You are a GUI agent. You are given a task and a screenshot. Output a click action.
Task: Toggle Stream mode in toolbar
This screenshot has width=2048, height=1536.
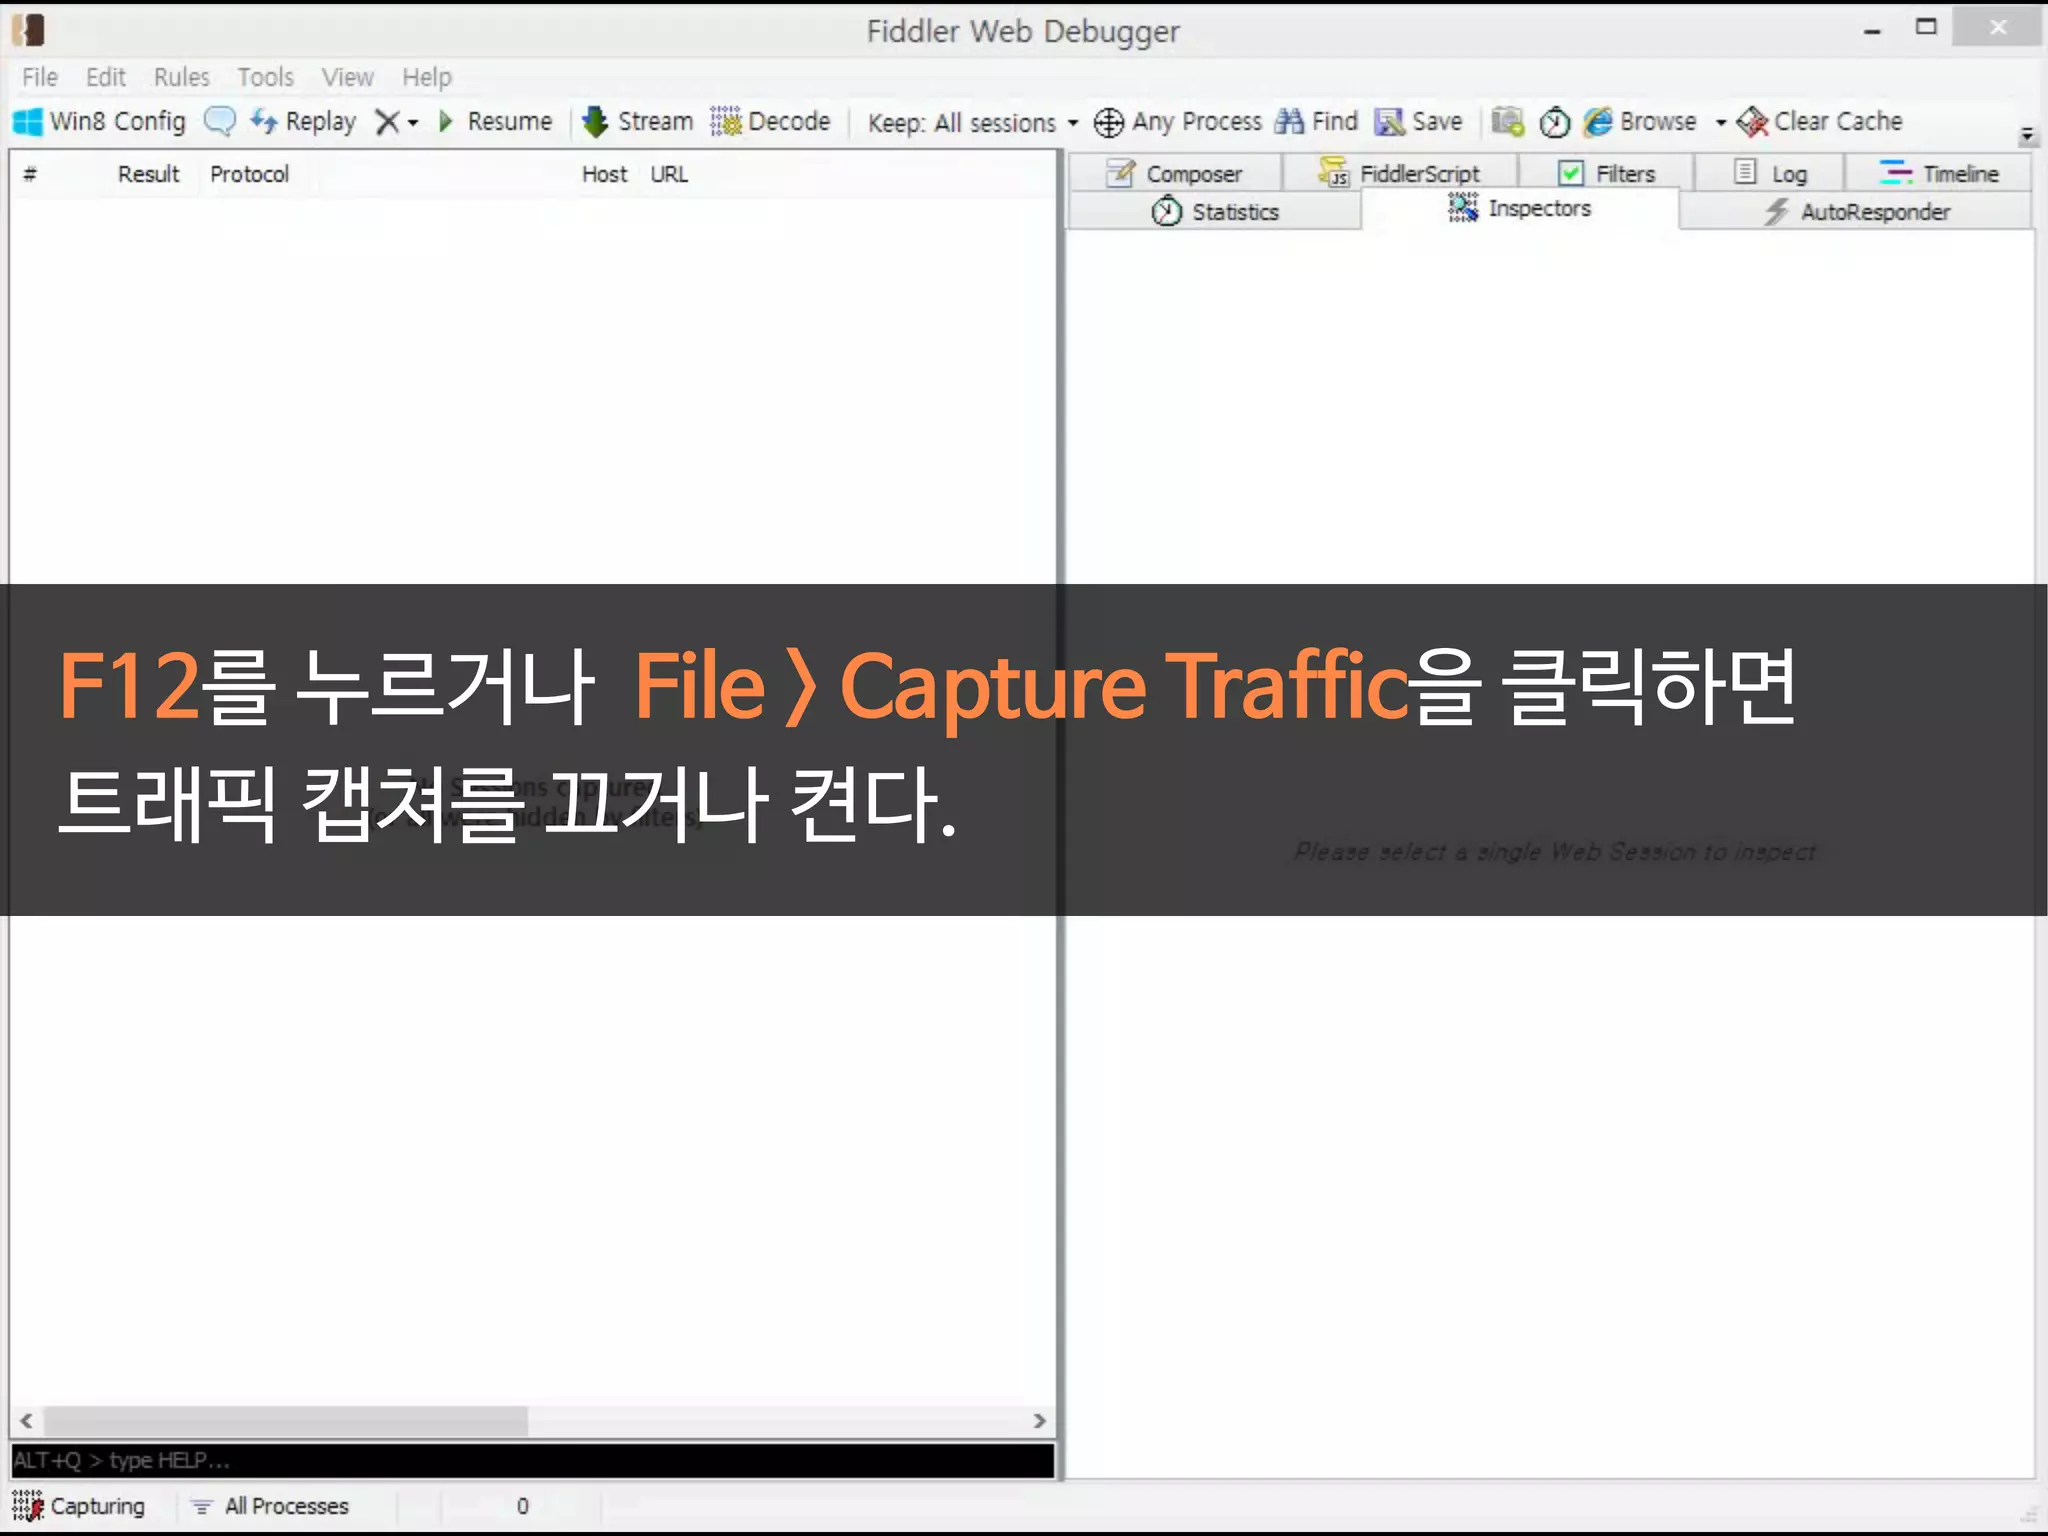point(638,122)
